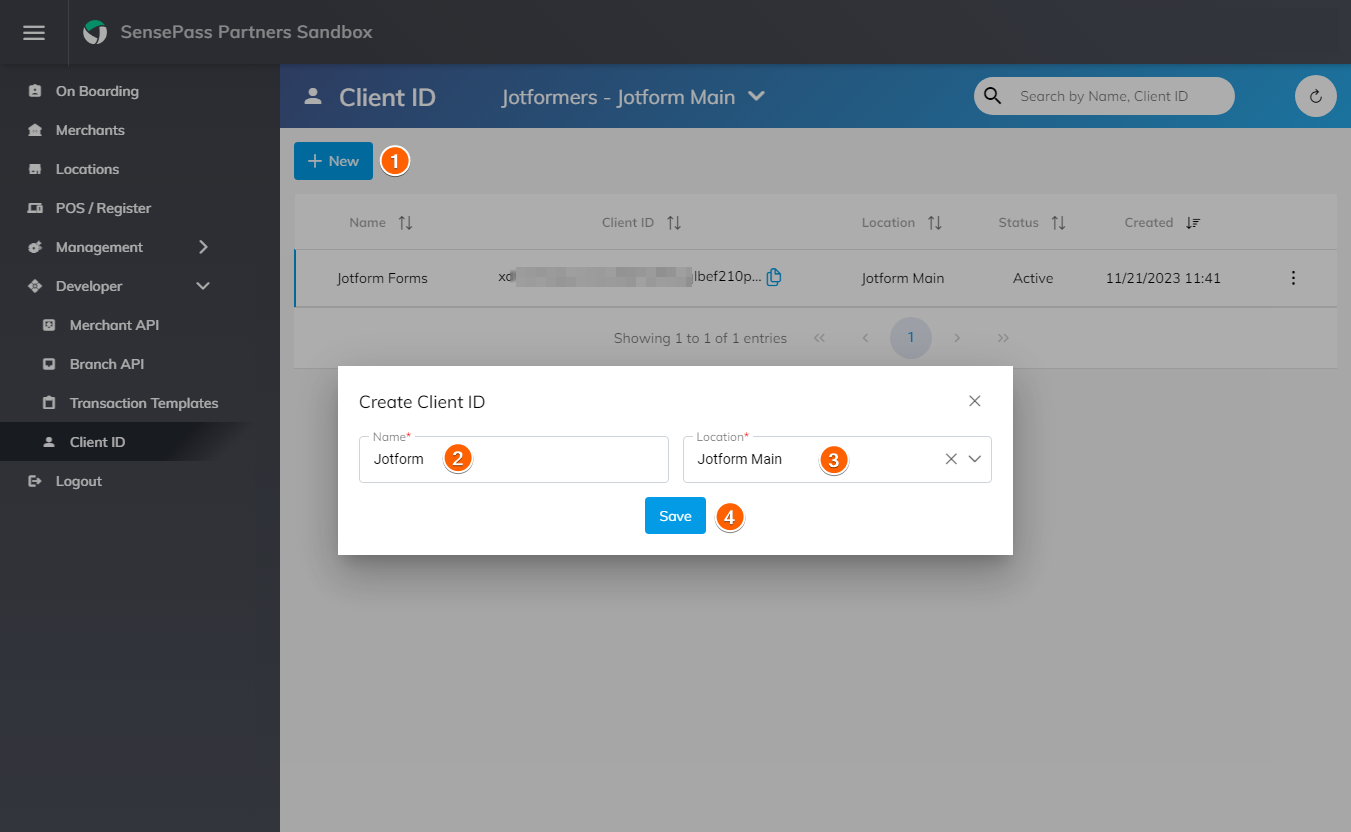Go to the Merchants page

pos(90,130)
